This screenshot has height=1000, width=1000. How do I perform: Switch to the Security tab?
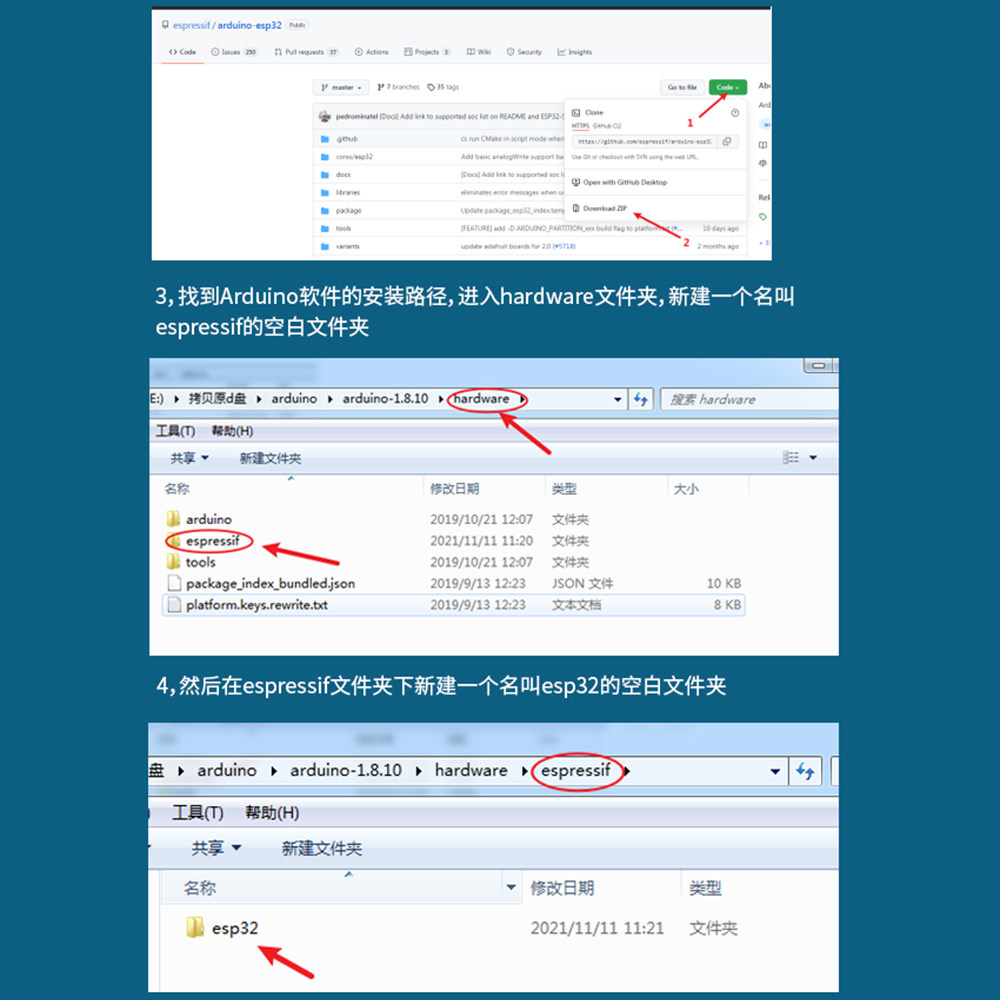pyautogui.click(x=524, y=52)
